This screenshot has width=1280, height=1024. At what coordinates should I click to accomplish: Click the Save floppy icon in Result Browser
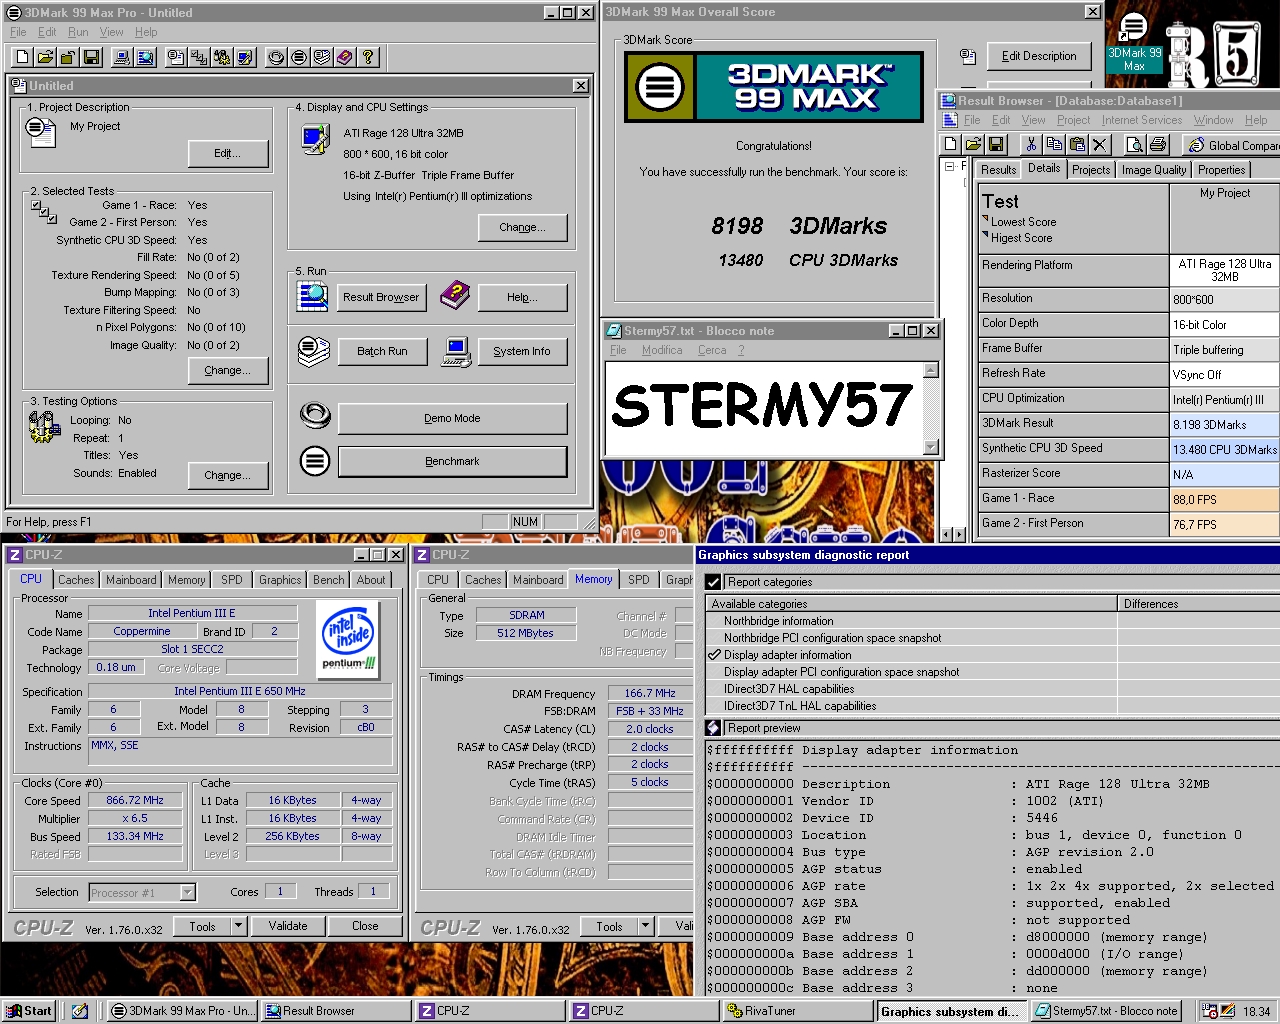pyautogui.click(x=997, y=144)
